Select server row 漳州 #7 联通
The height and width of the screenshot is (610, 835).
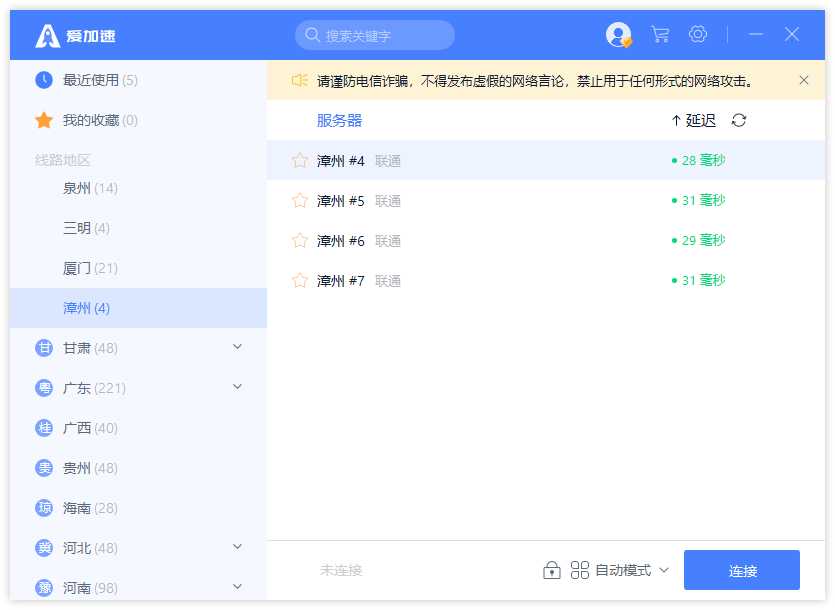click(546, 280)
